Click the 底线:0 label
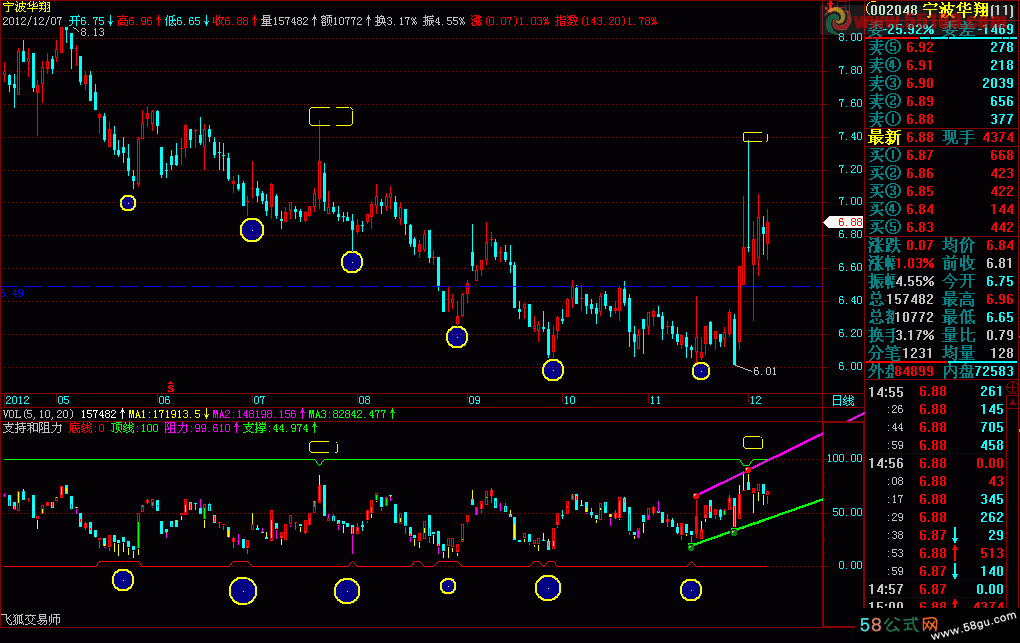The image size is (1020, 643). (86, 428)
